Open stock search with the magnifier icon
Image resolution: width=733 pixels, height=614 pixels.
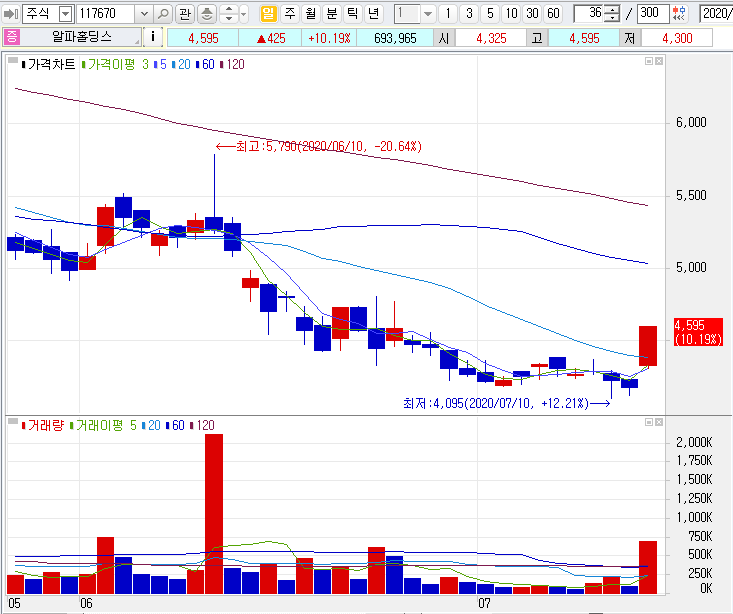point(163,14)
